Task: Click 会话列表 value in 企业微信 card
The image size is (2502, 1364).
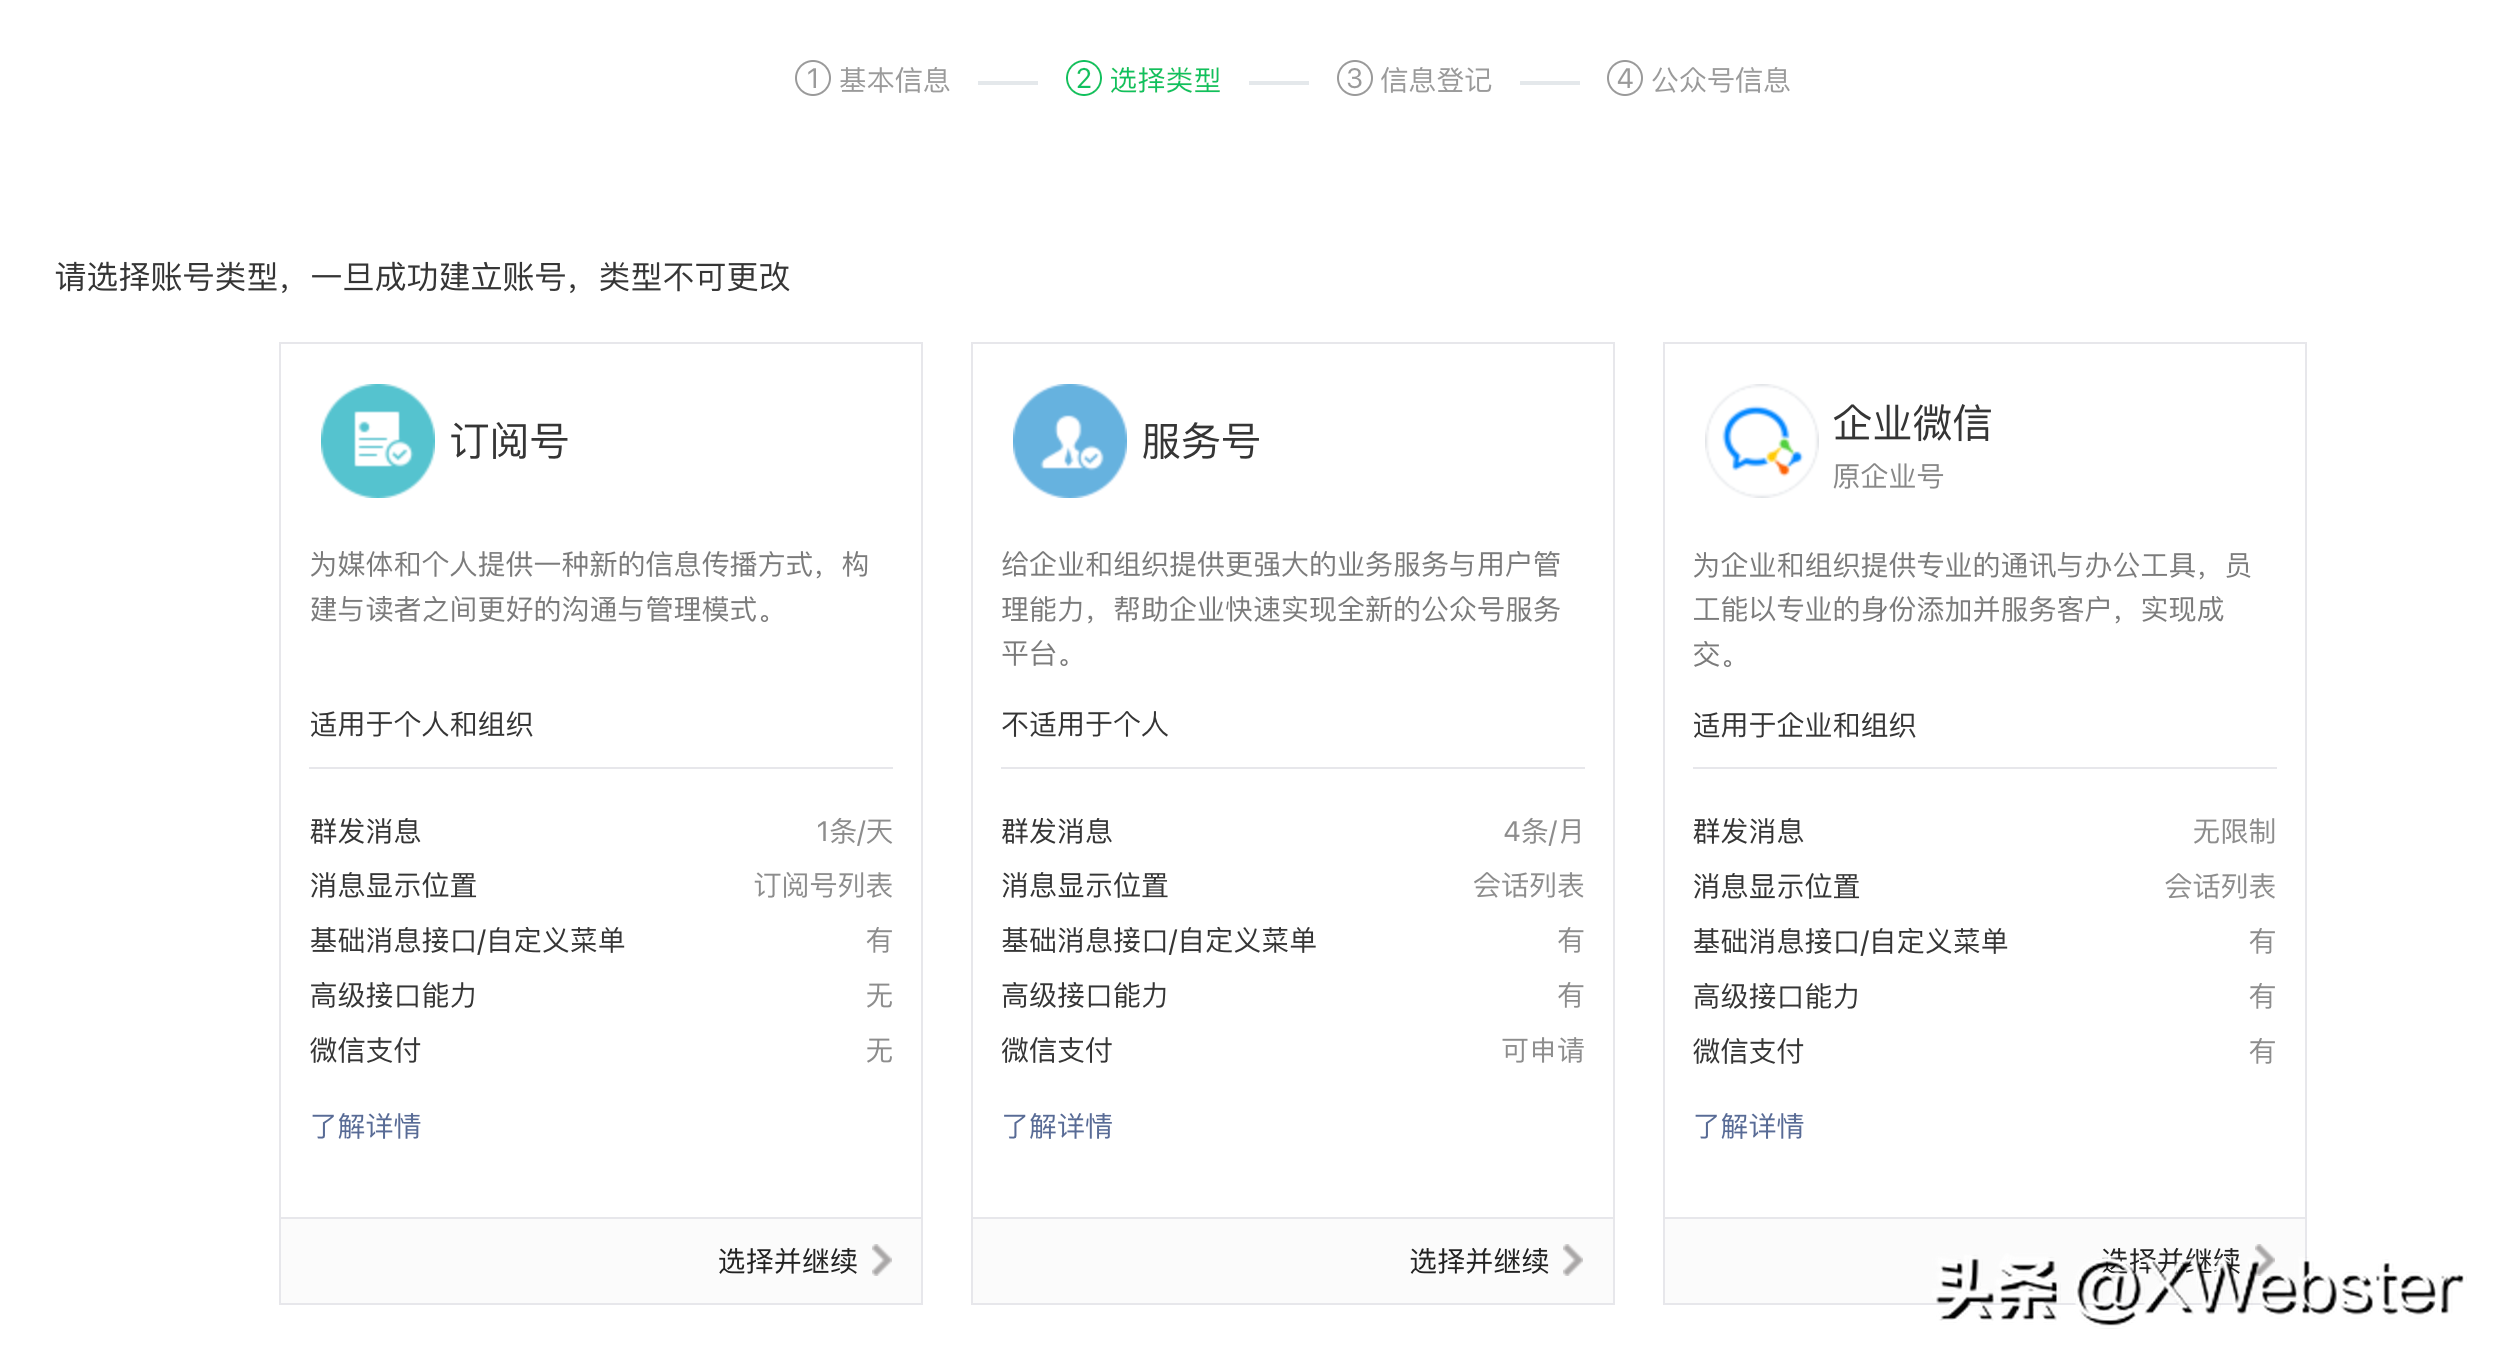Action: pyautogui.click(x=2220, y=886)
